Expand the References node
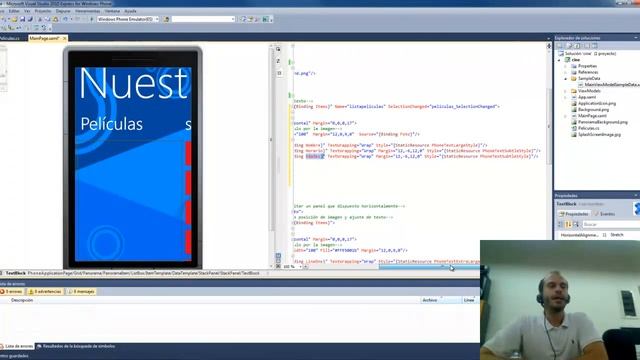The height and width of the screenshot is (360, 640). pos(566,72)
